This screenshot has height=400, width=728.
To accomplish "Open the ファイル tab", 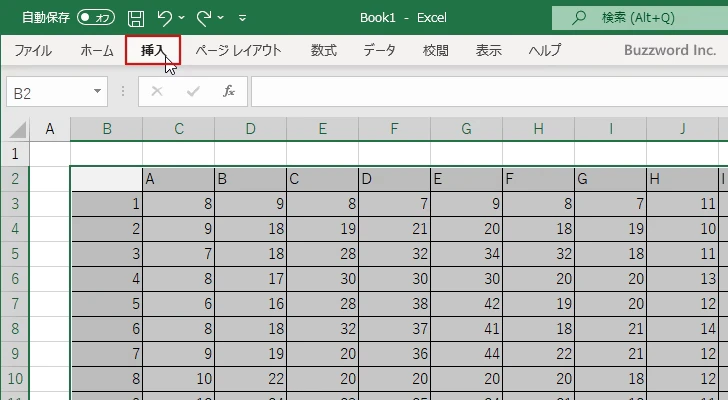I will (33, 50).
